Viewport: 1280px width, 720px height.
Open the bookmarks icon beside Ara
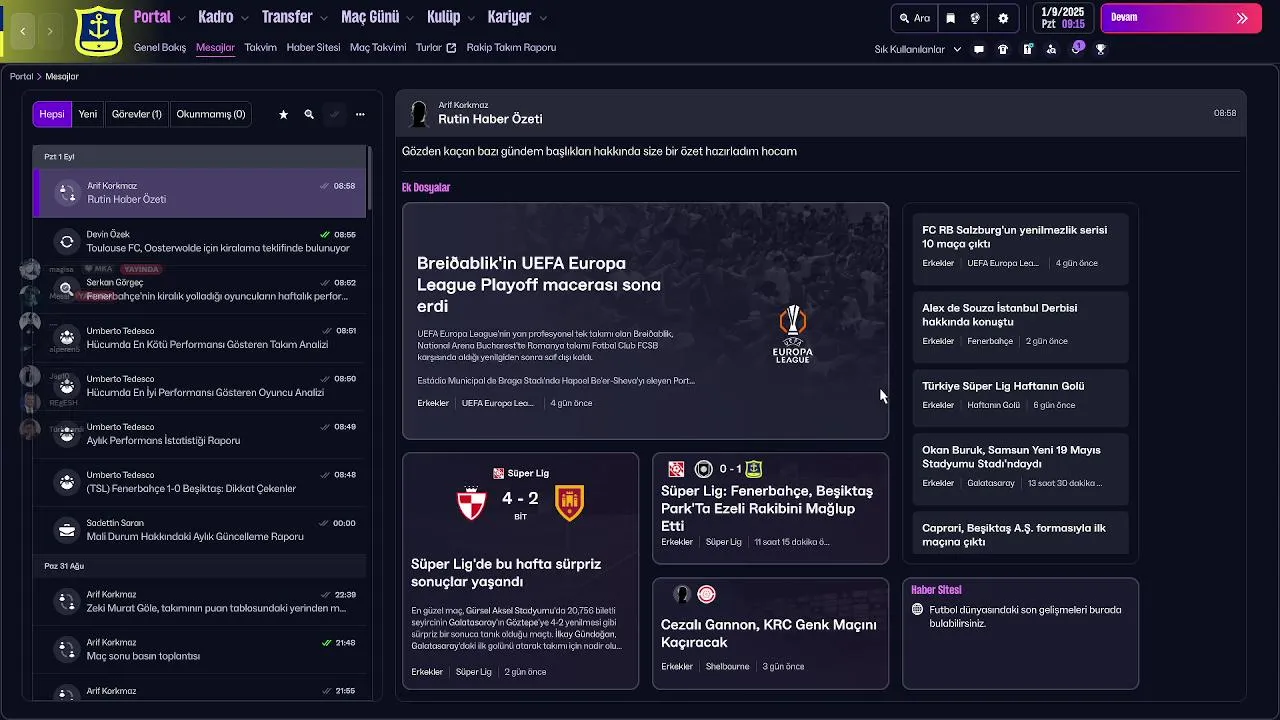point(950,18)
